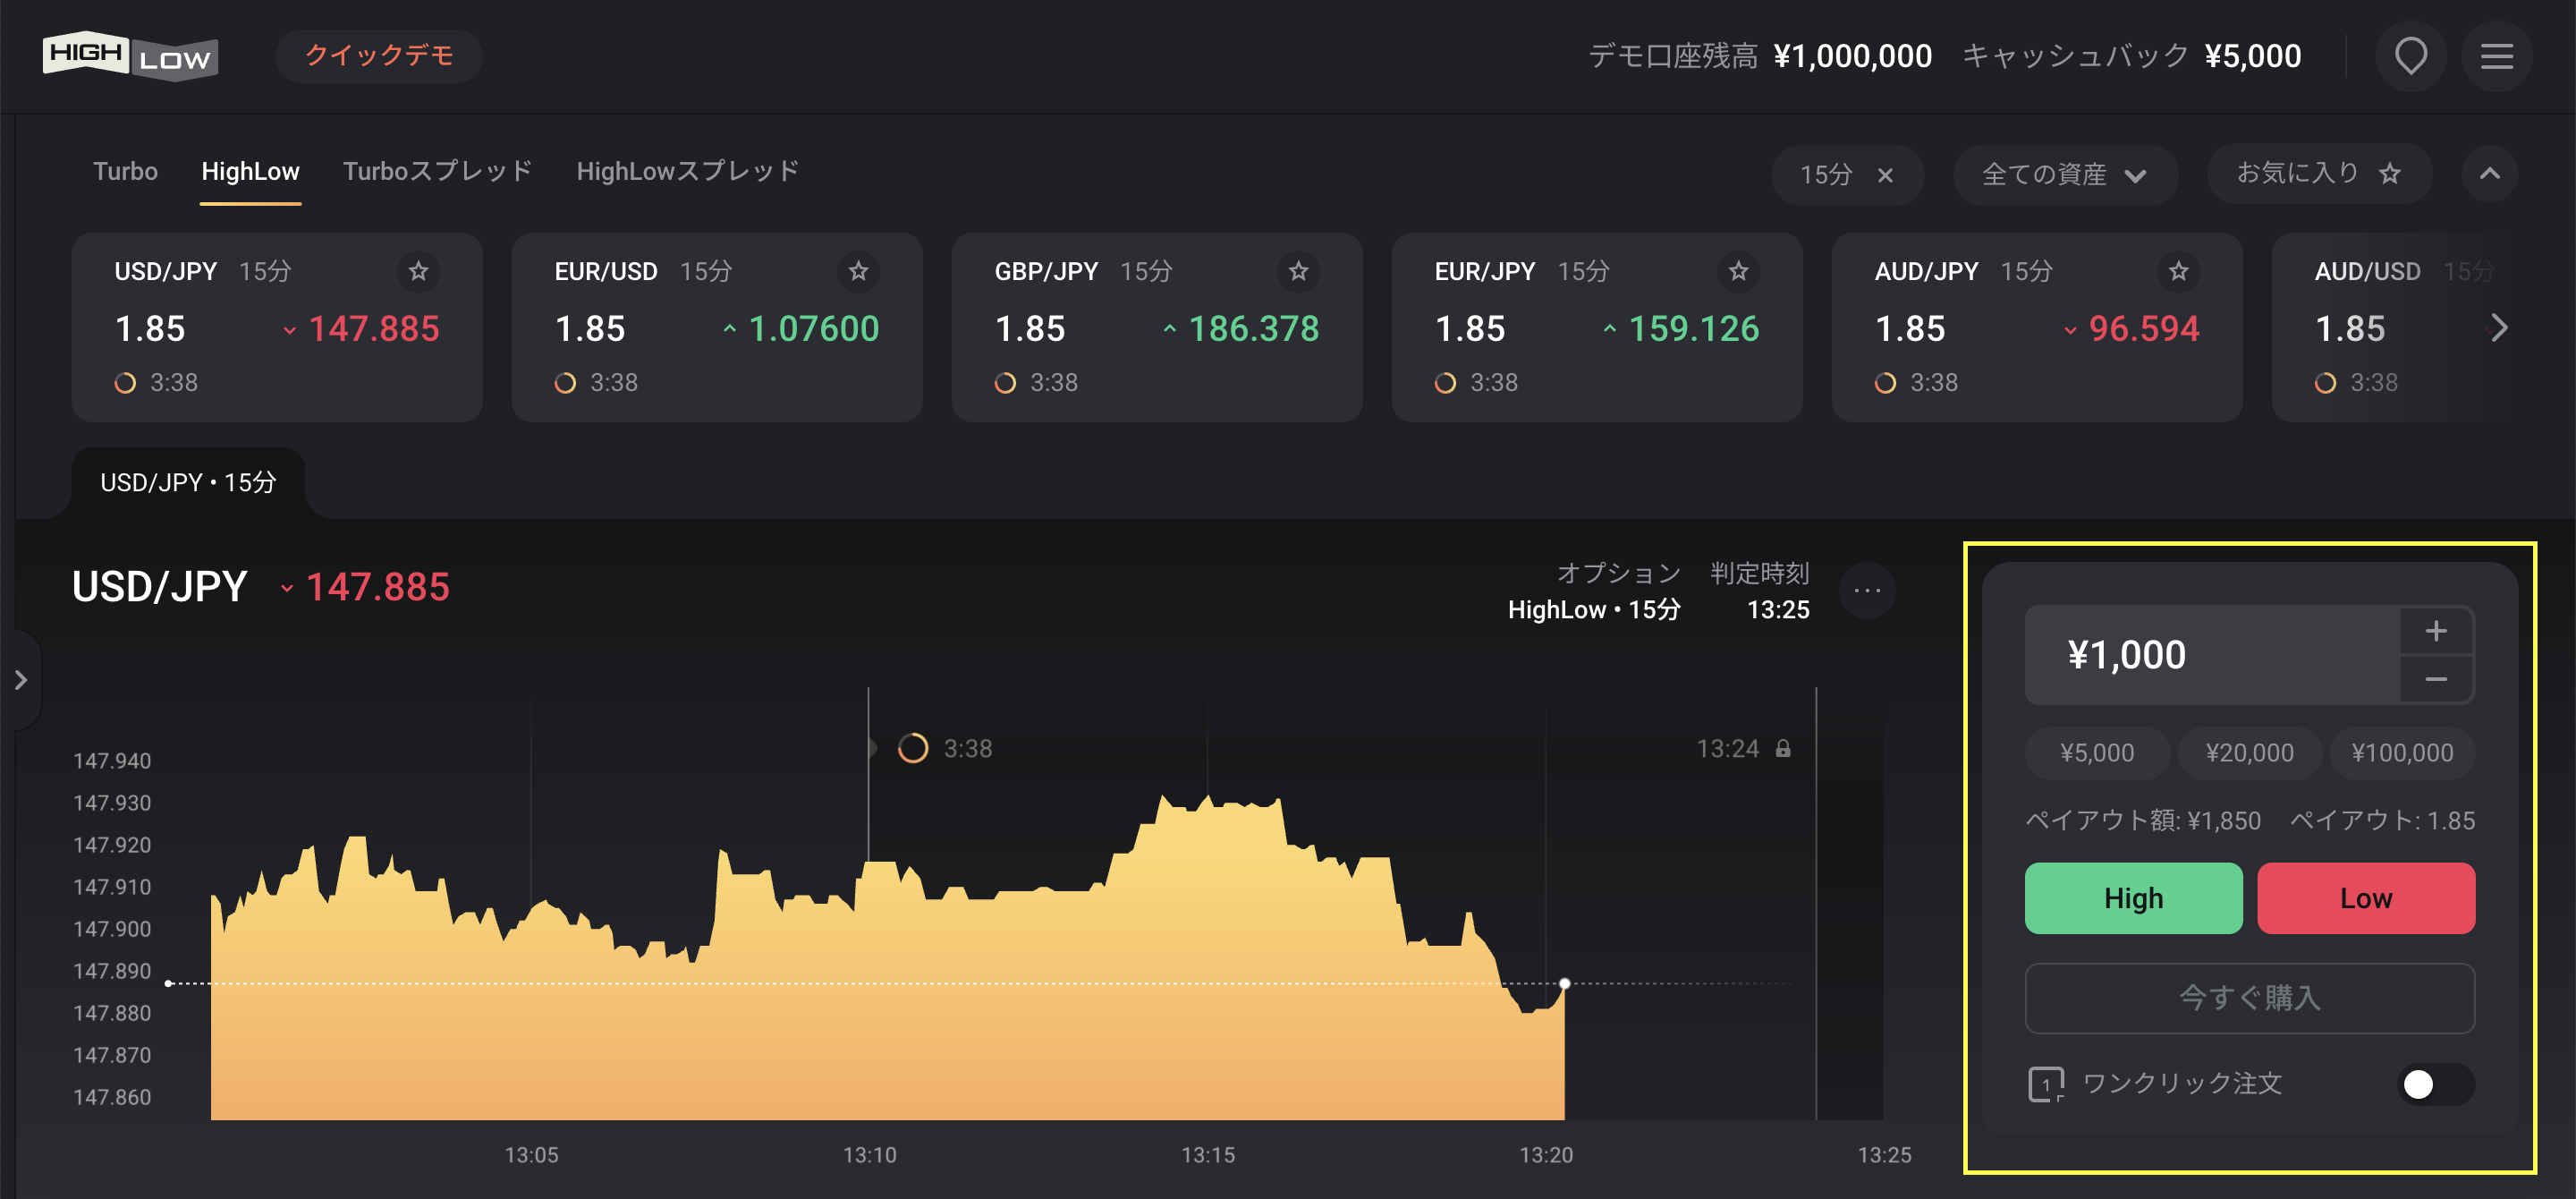
Task: Choose the ¥5,000 preset amount
Action: [x=2097, y=752]
